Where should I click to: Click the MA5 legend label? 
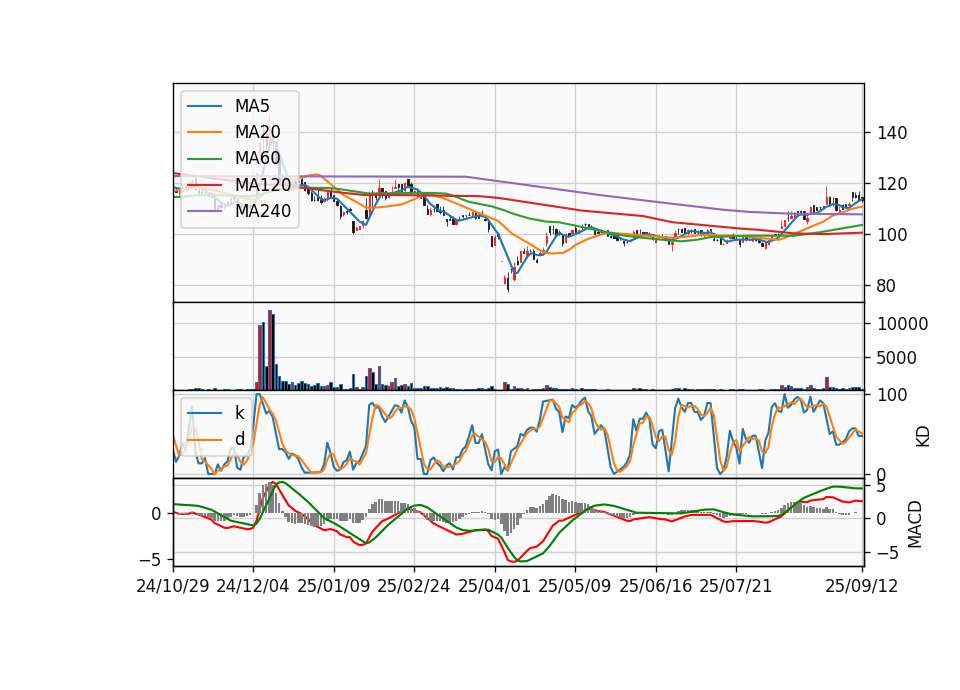click(x=252, y=106)
